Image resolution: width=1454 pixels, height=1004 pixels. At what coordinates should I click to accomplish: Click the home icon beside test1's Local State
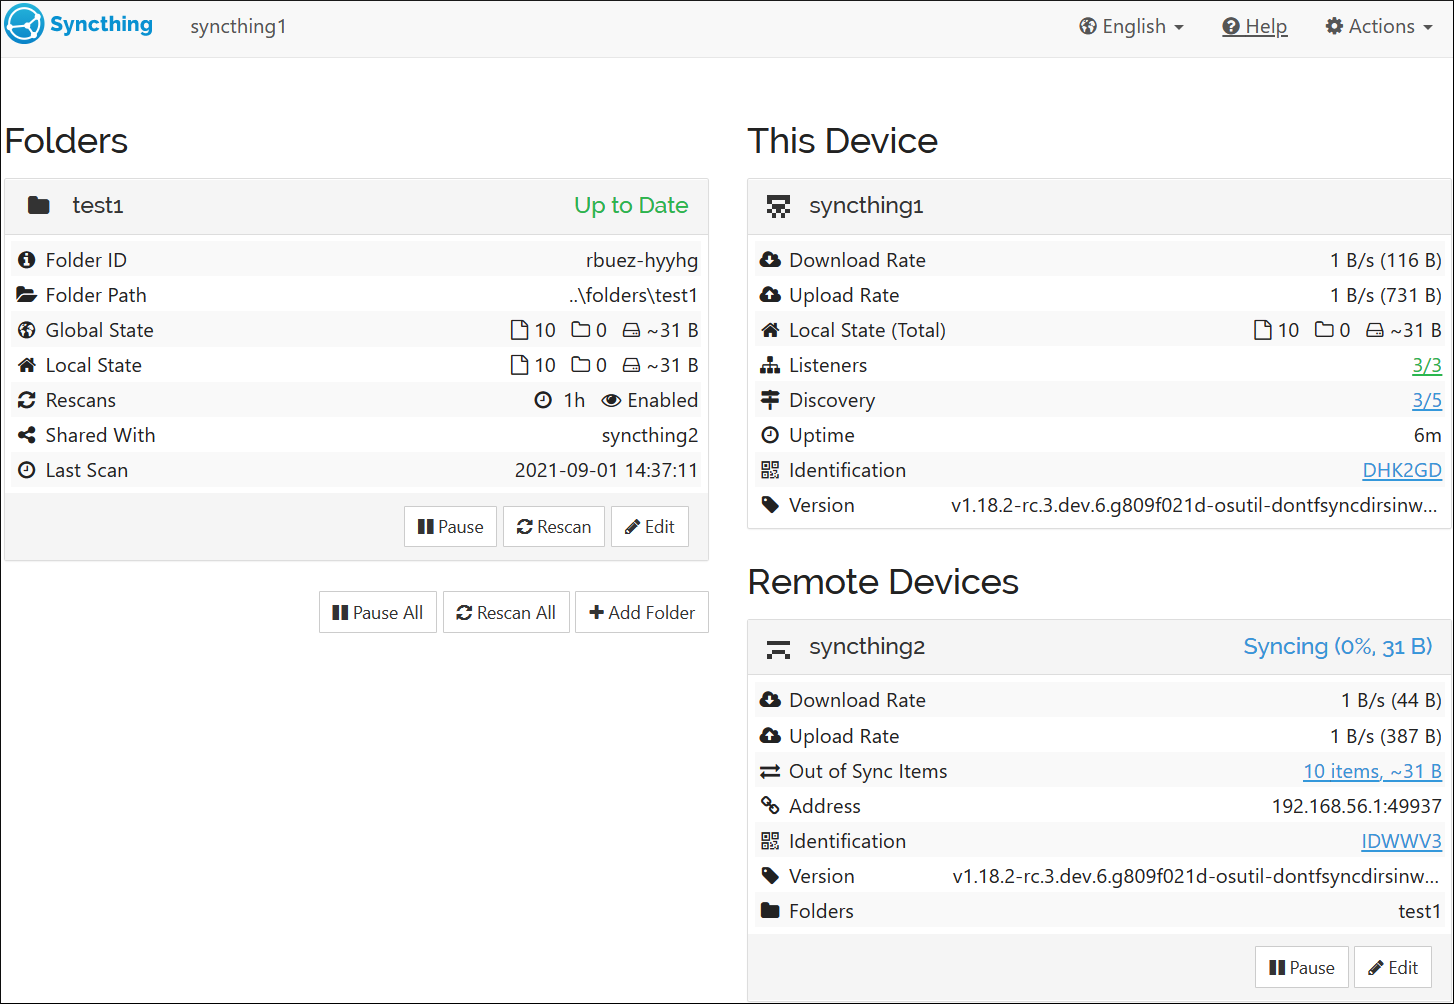[x=27, y=365]
